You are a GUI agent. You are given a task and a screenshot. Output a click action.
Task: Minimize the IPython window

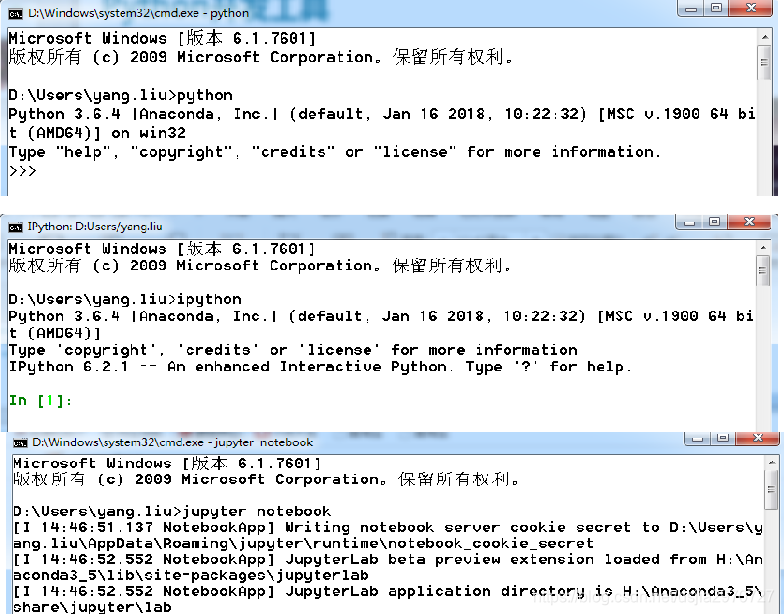(x=689, y=222)
